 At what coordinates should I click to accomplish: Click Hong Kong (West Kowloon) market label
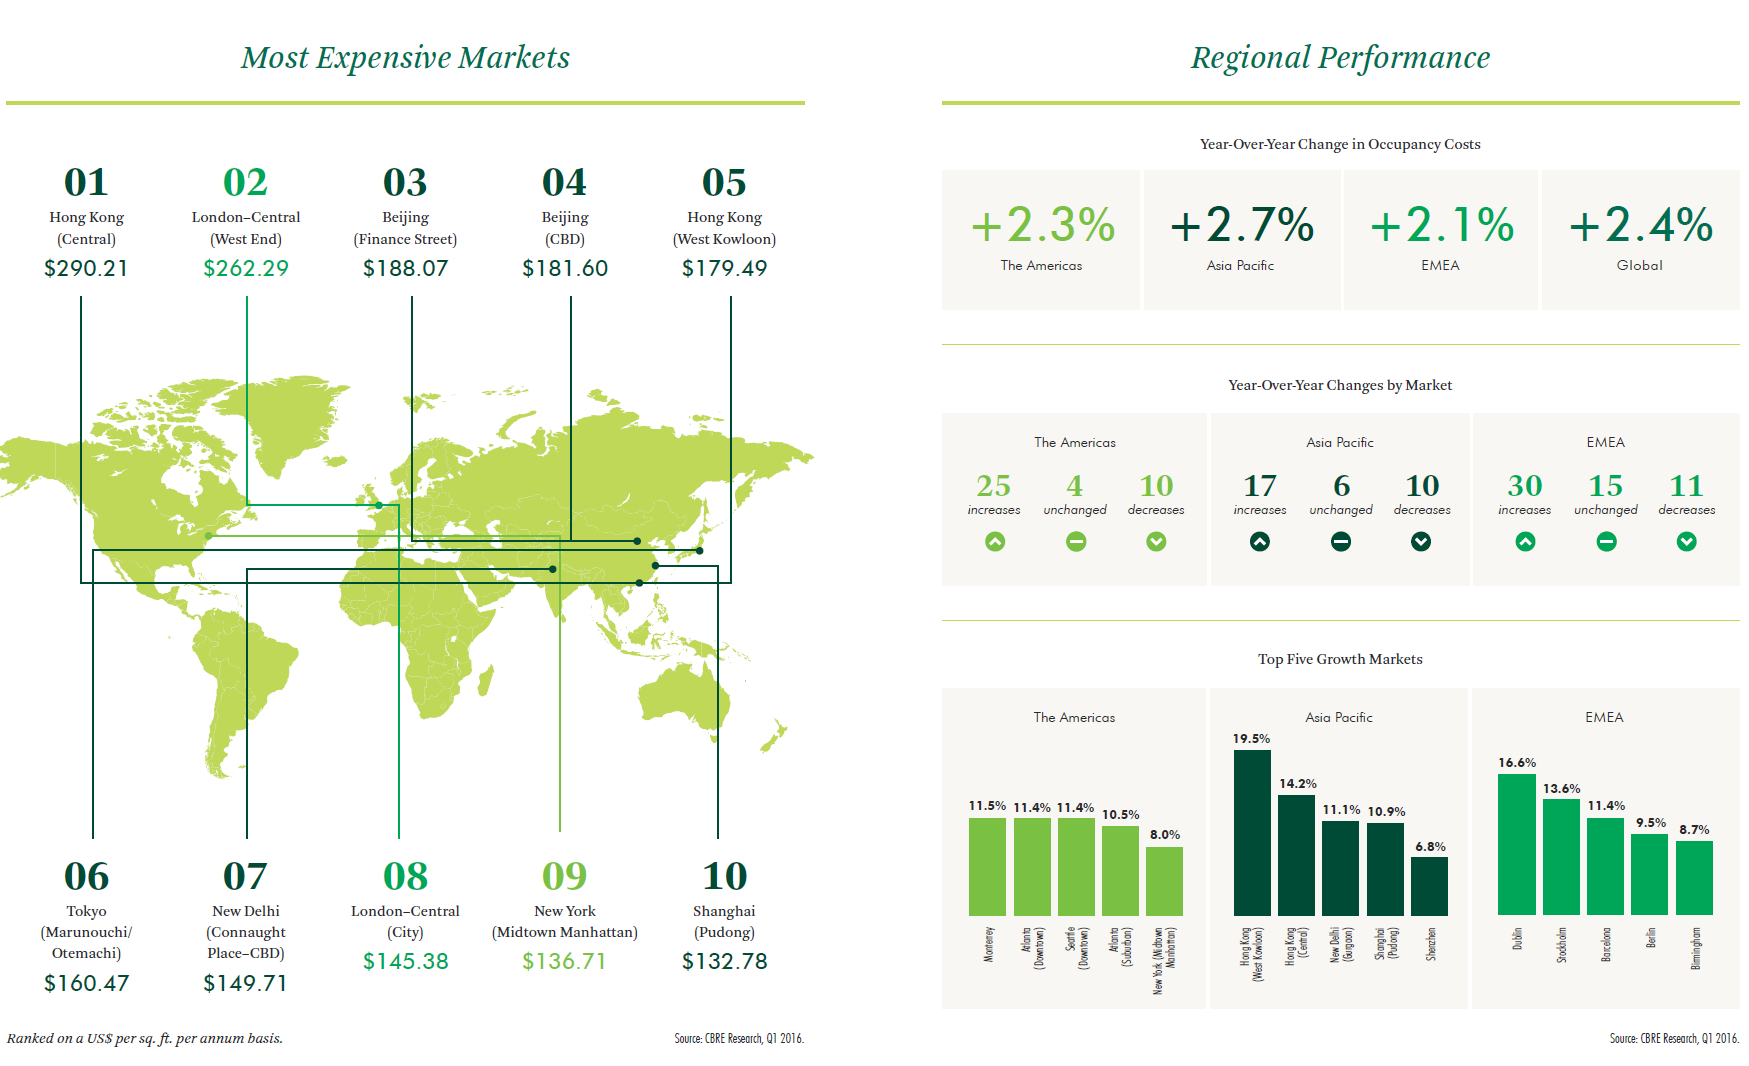coord(724,228)
